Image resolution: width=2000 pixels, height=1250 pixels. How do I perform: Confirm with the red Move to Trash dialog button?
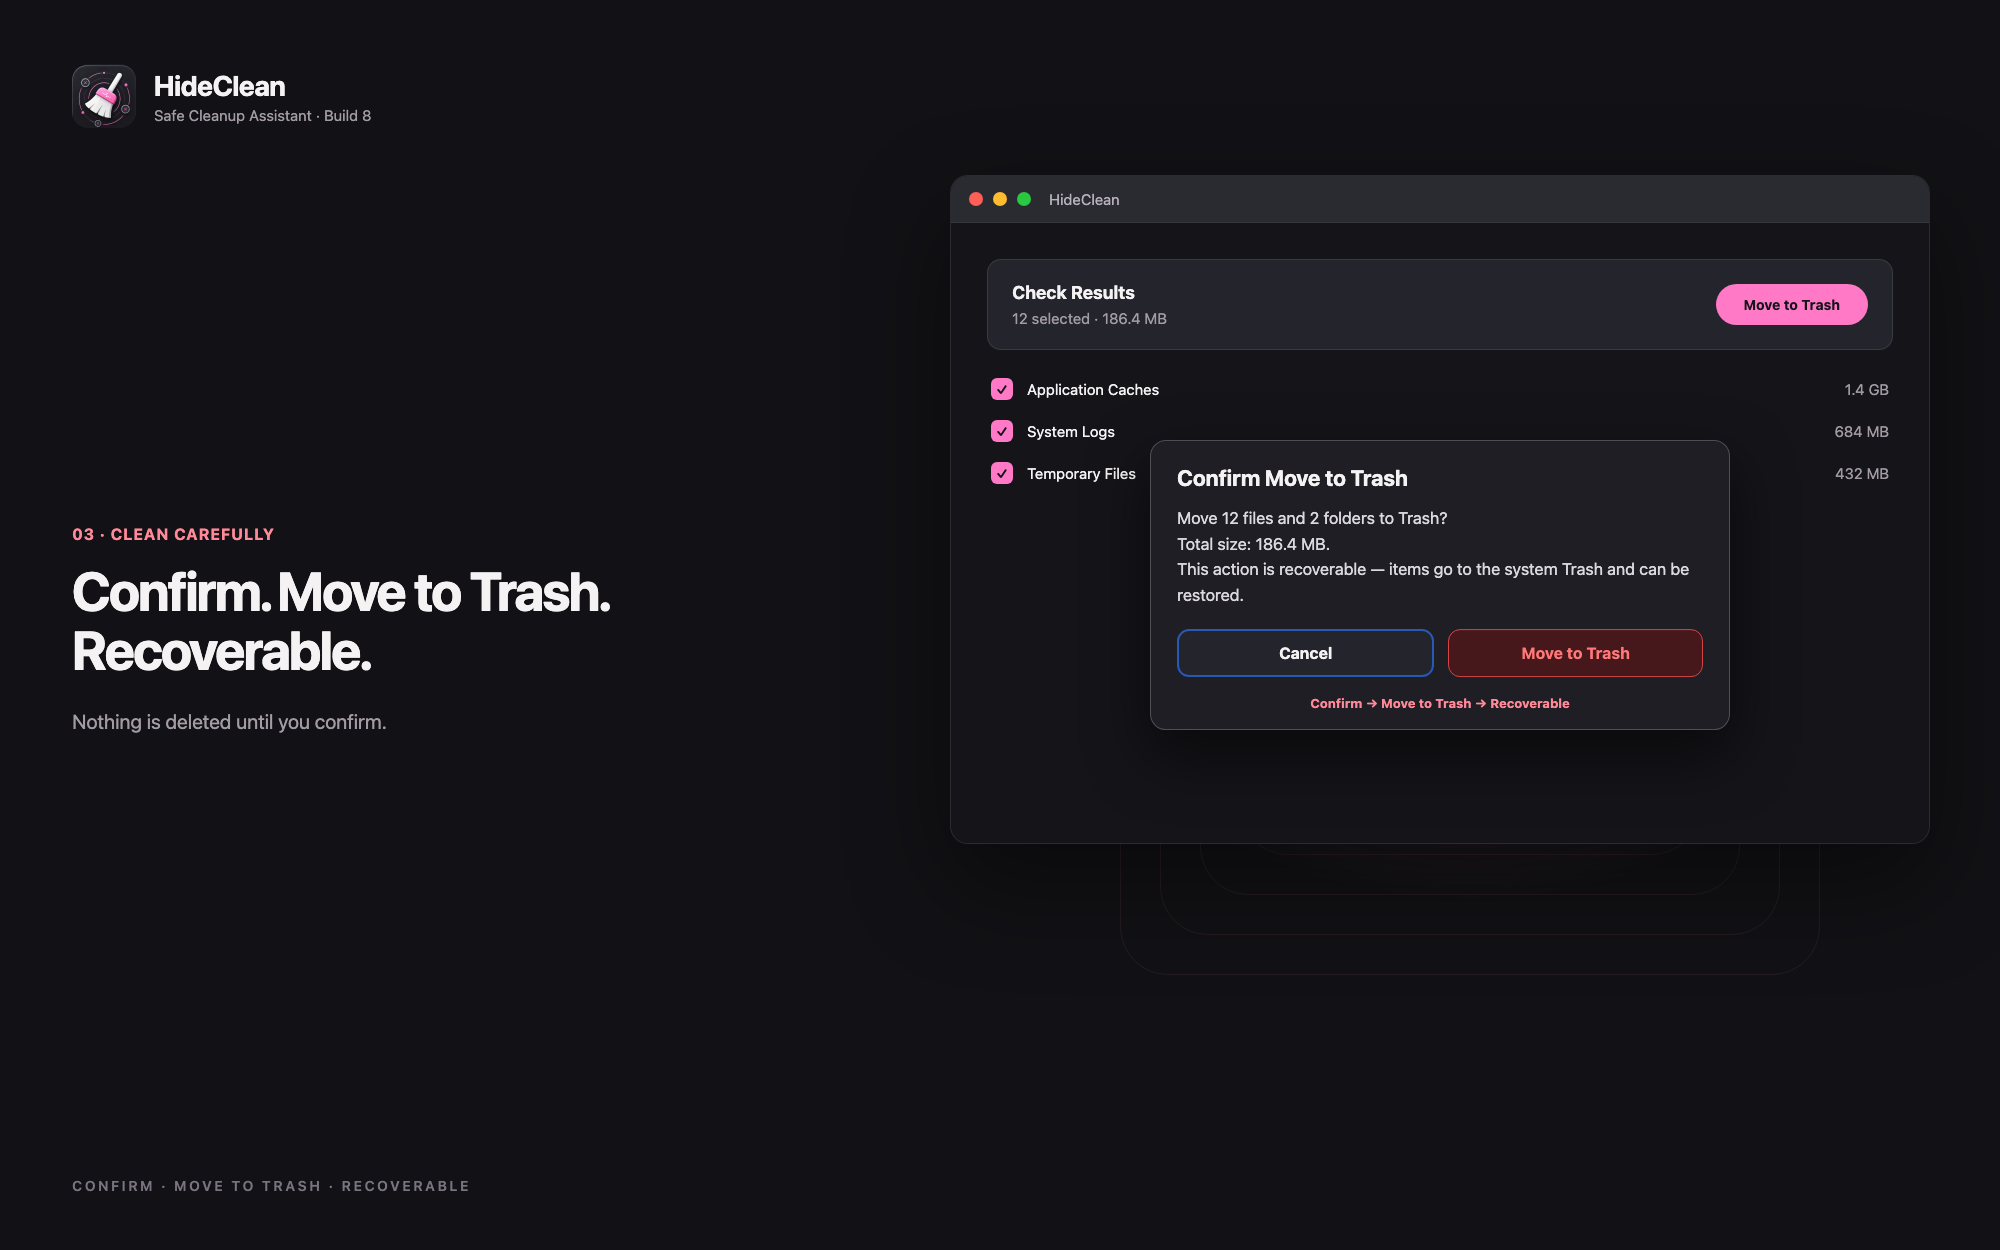coord(1575,653)
